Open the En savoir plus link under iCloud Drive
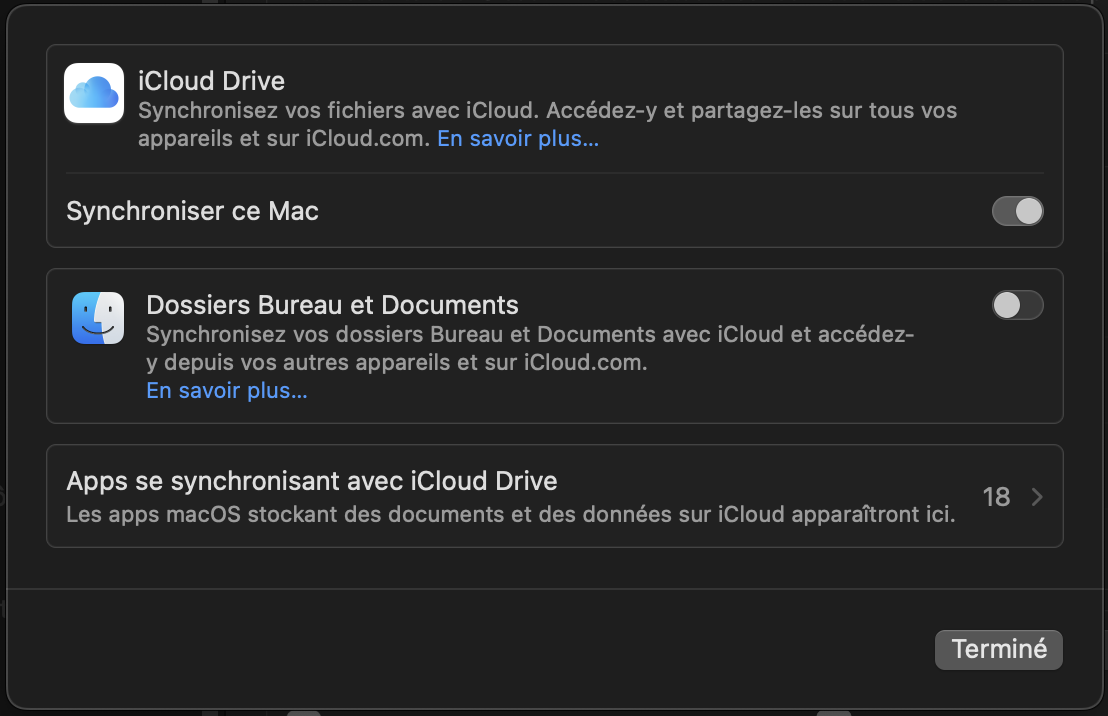 [x=518, y=139]
